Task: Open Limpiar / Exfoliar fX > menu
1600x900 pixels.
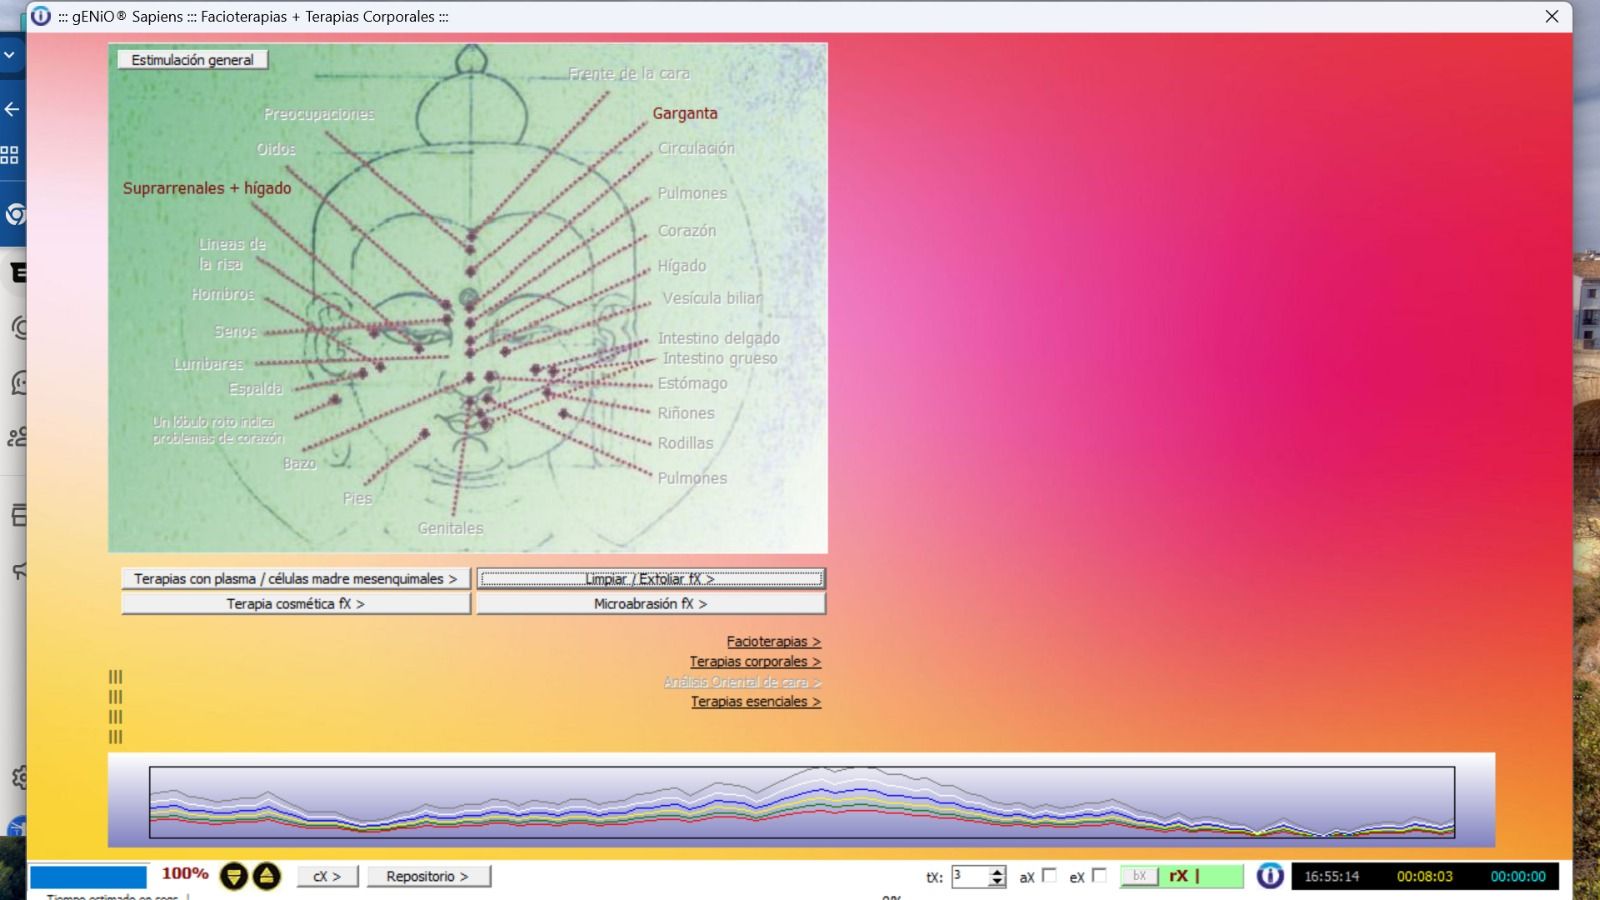Action: click(650, 579)
